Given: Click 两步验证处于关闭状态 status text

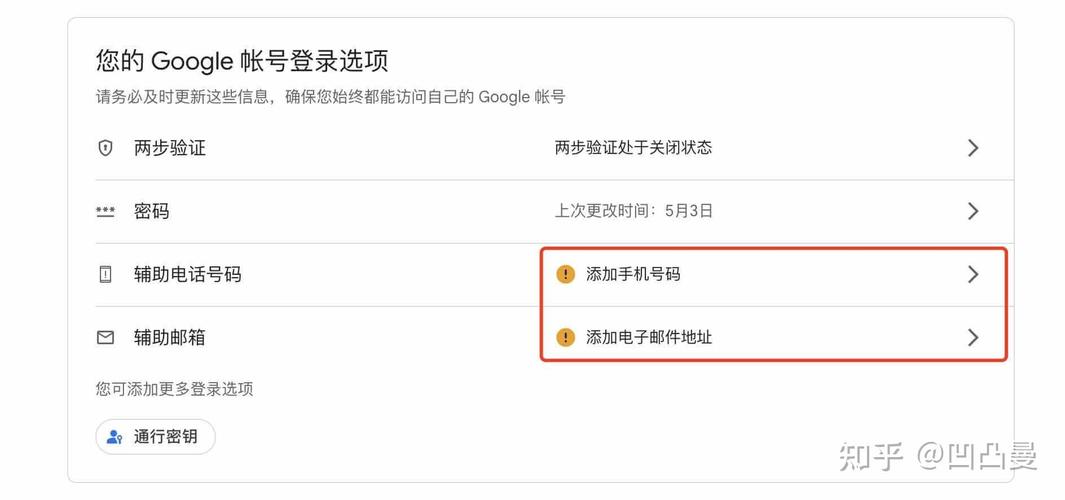Looking at the screenshot, I should (x=633, y=148).
